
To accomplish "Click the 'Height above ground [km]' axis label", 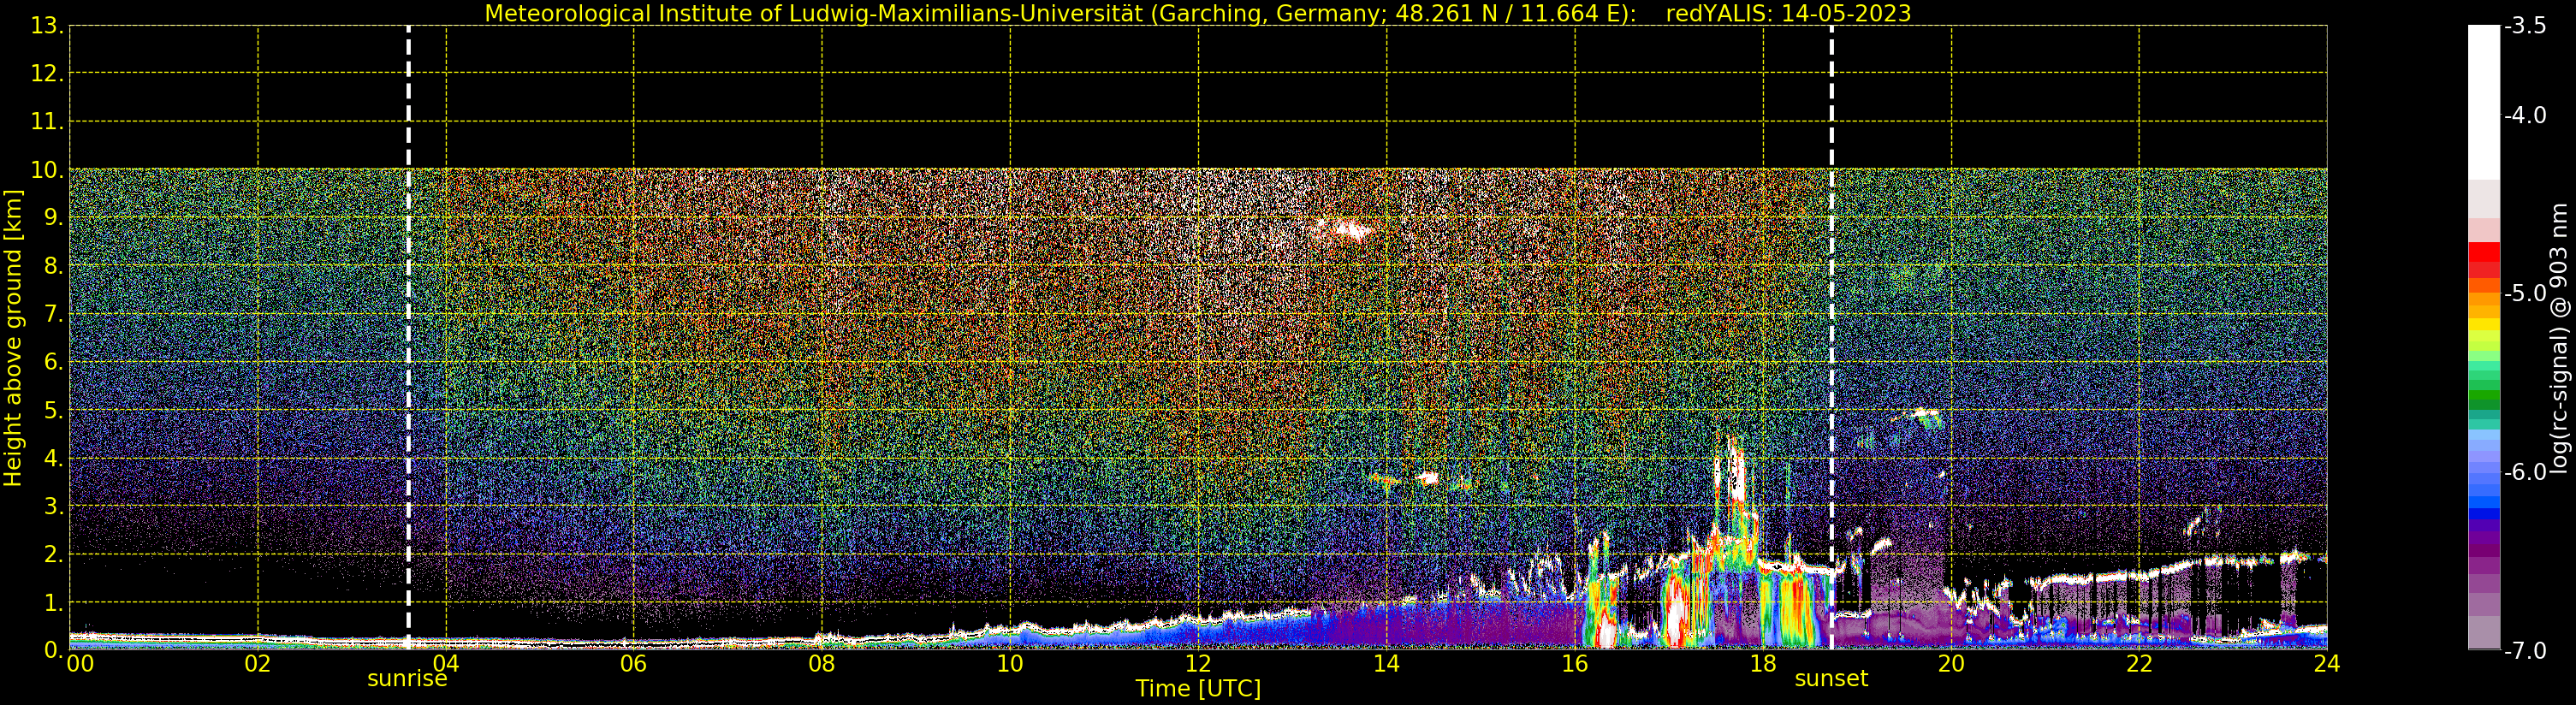I will (13, 338).
